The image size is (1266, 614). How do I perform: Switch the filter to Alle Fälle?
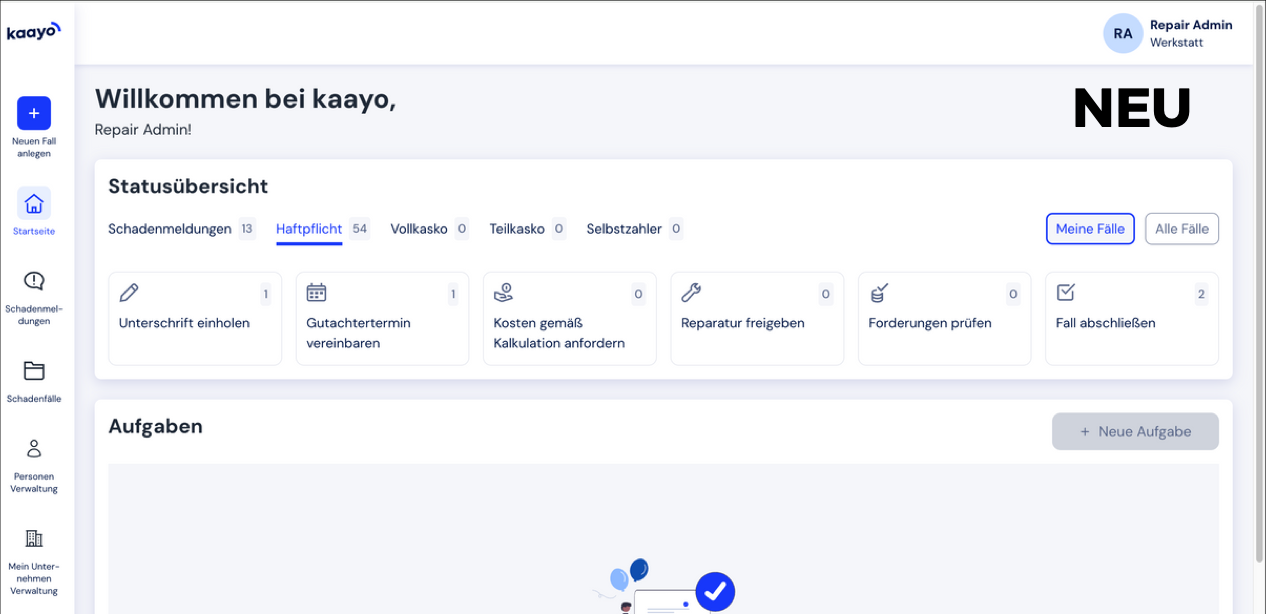tap(1182, 229)
